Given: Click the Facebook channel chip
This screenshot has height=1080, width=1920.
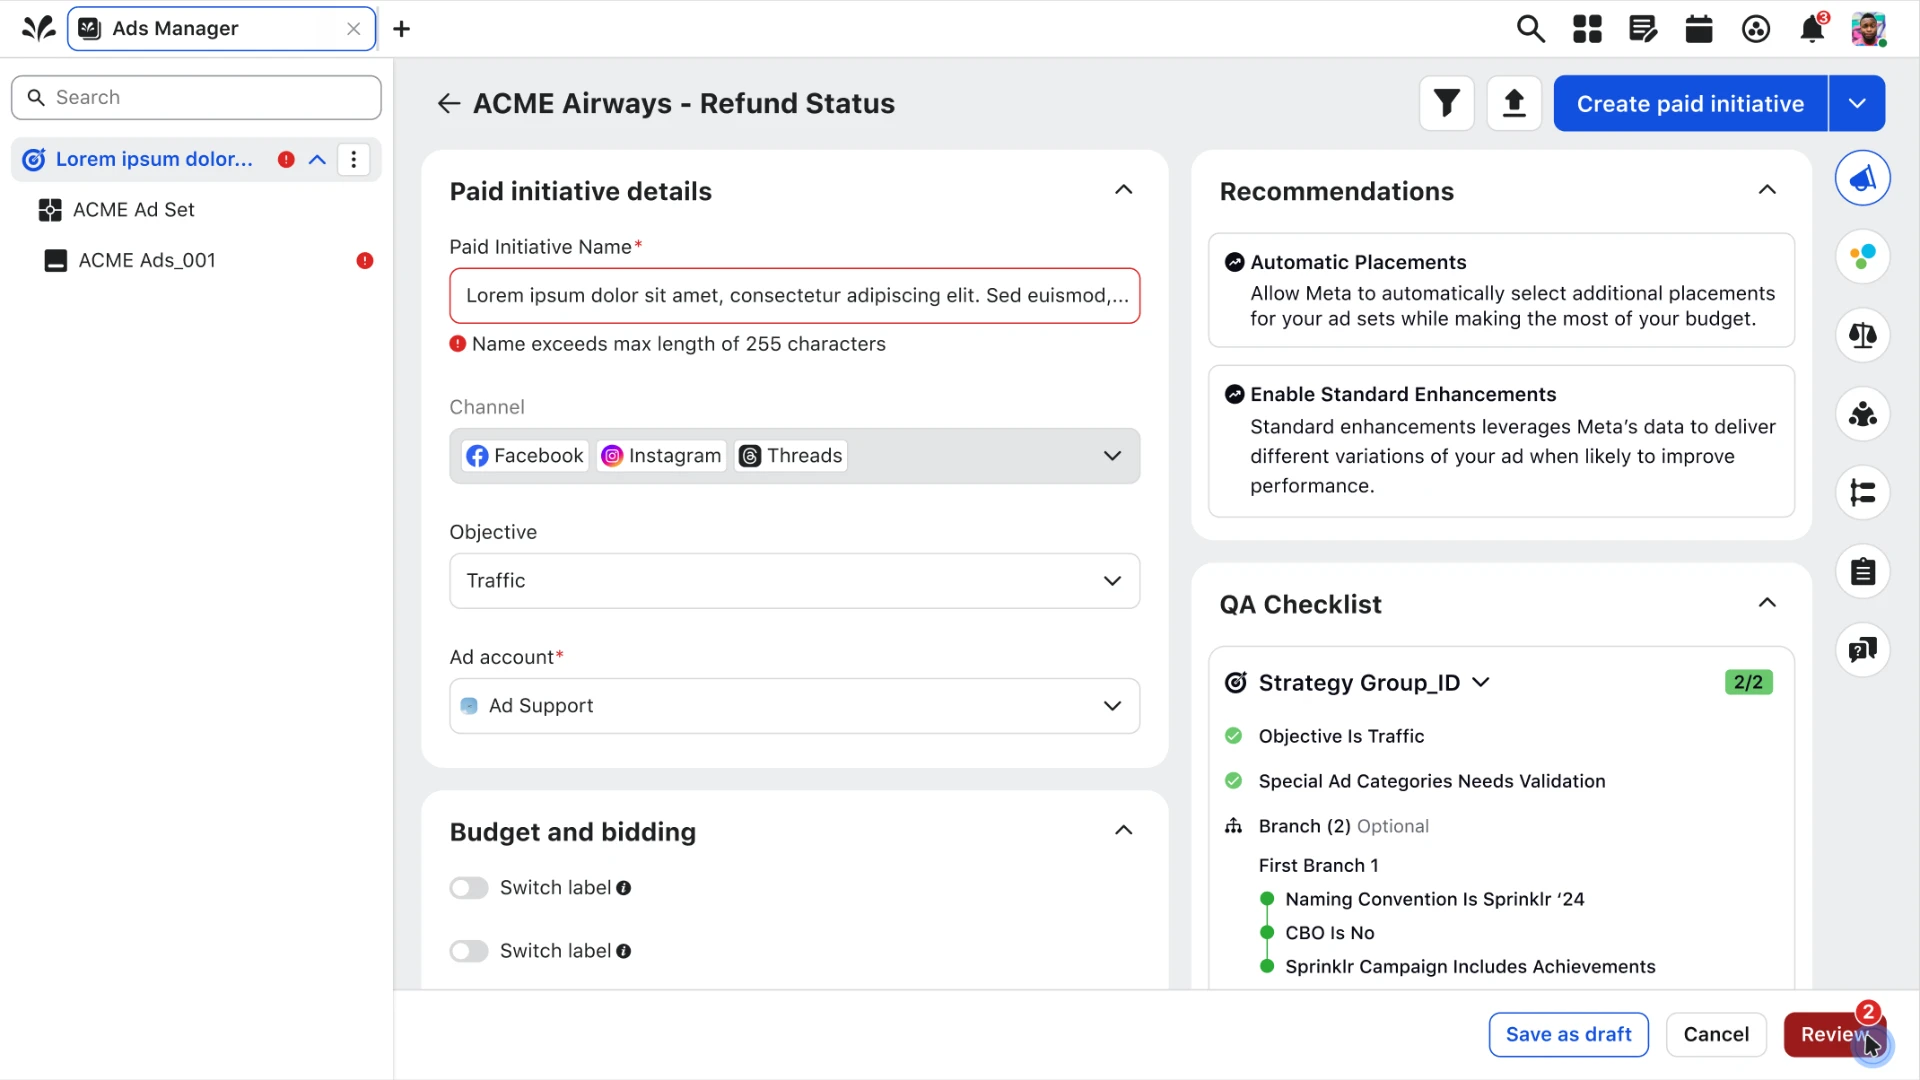Looking at the screenshot, I should tap(525, 456).
